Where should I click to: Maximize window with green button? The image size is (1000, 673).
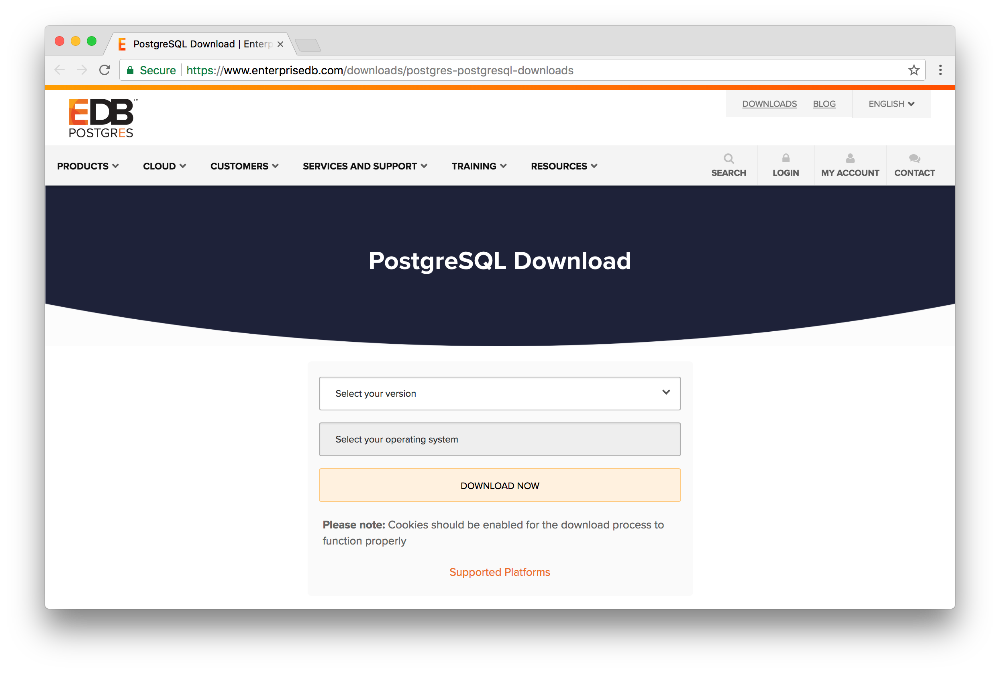(92, 41)
